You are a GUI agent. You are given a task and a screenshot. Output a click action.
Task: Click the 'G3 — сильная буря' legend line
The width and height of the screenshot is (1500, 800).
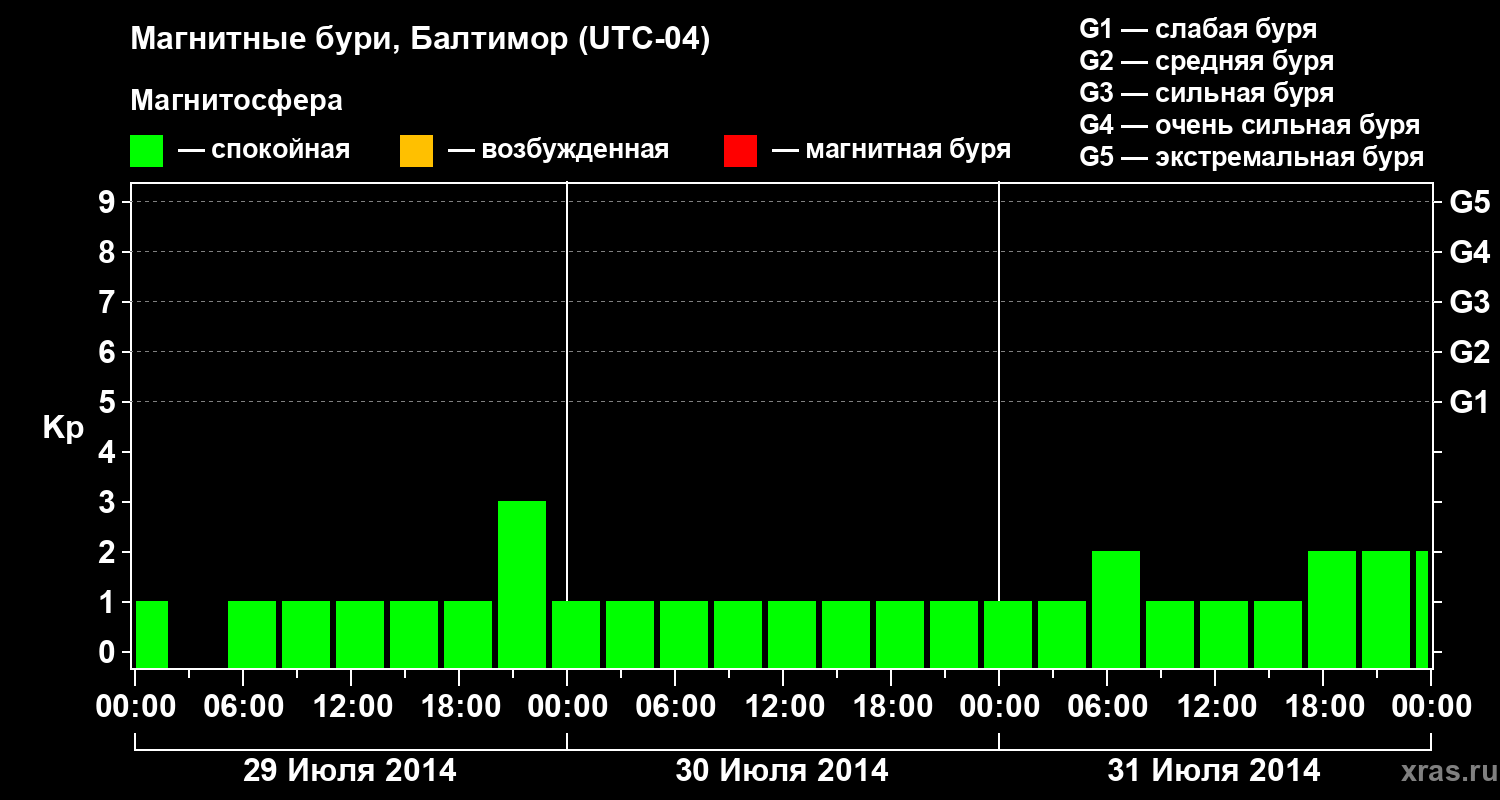point(1206,93)
